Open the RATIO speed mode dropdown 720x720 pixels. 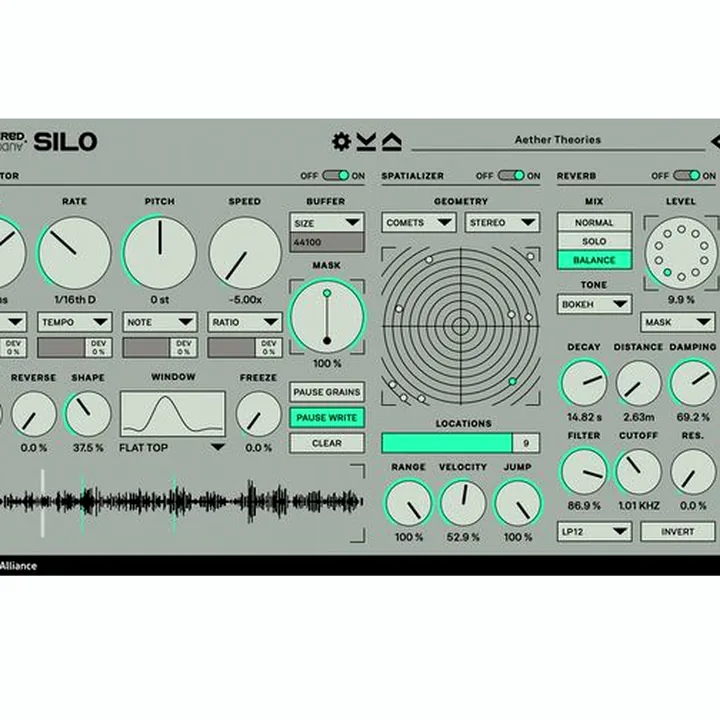coord(245,322)
